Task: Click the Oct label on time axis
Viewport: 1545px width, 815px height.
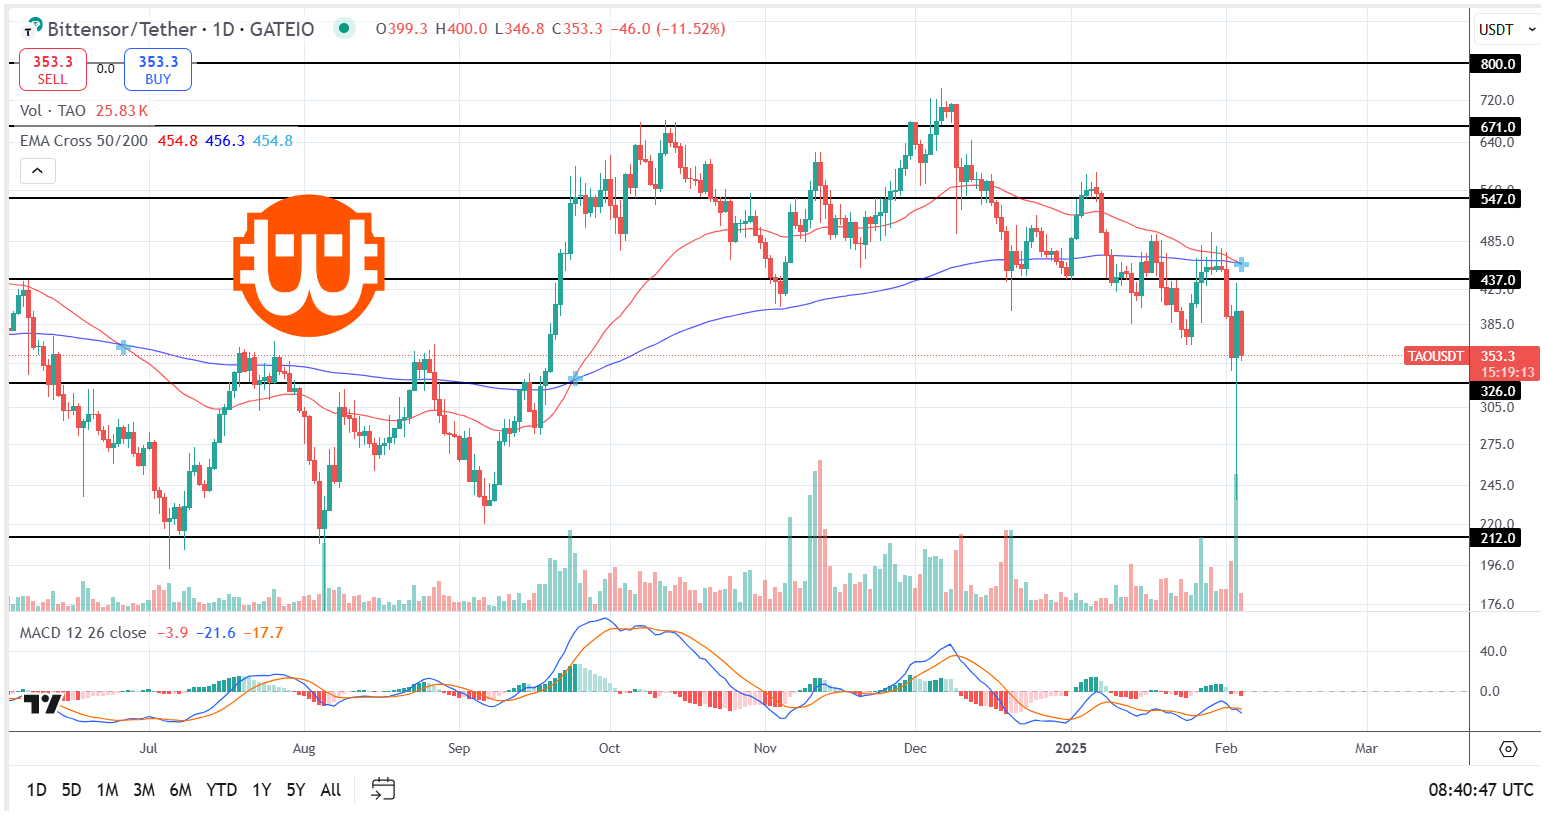Action: (x=609, y=748)
